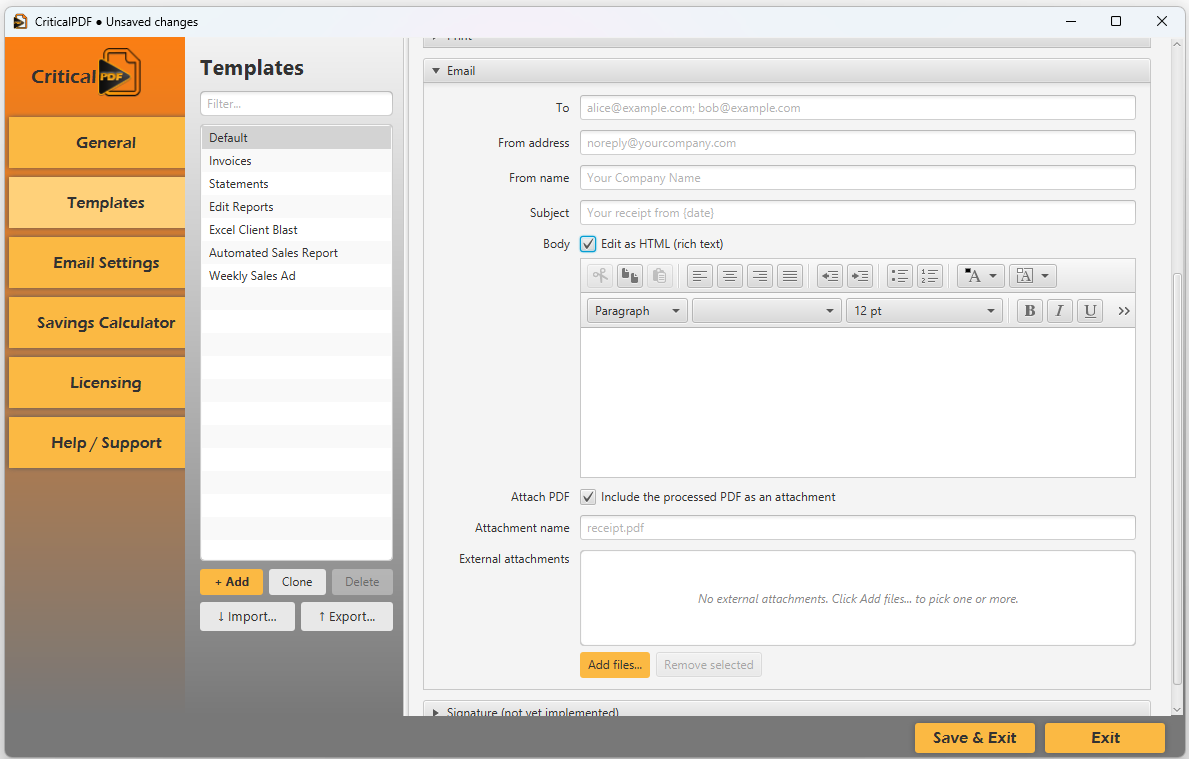The height and width of the screenshot is (759, 1189).
Task: Open the 12 pt font size dropdown
Action: [924, 311]
